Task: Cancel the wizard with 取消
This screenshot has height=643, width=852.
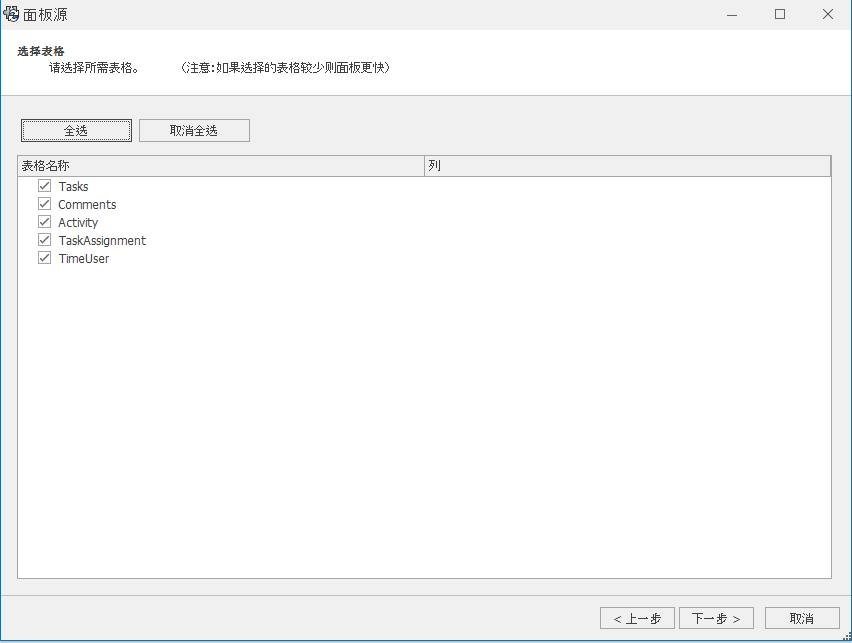Action: [802, 618]
